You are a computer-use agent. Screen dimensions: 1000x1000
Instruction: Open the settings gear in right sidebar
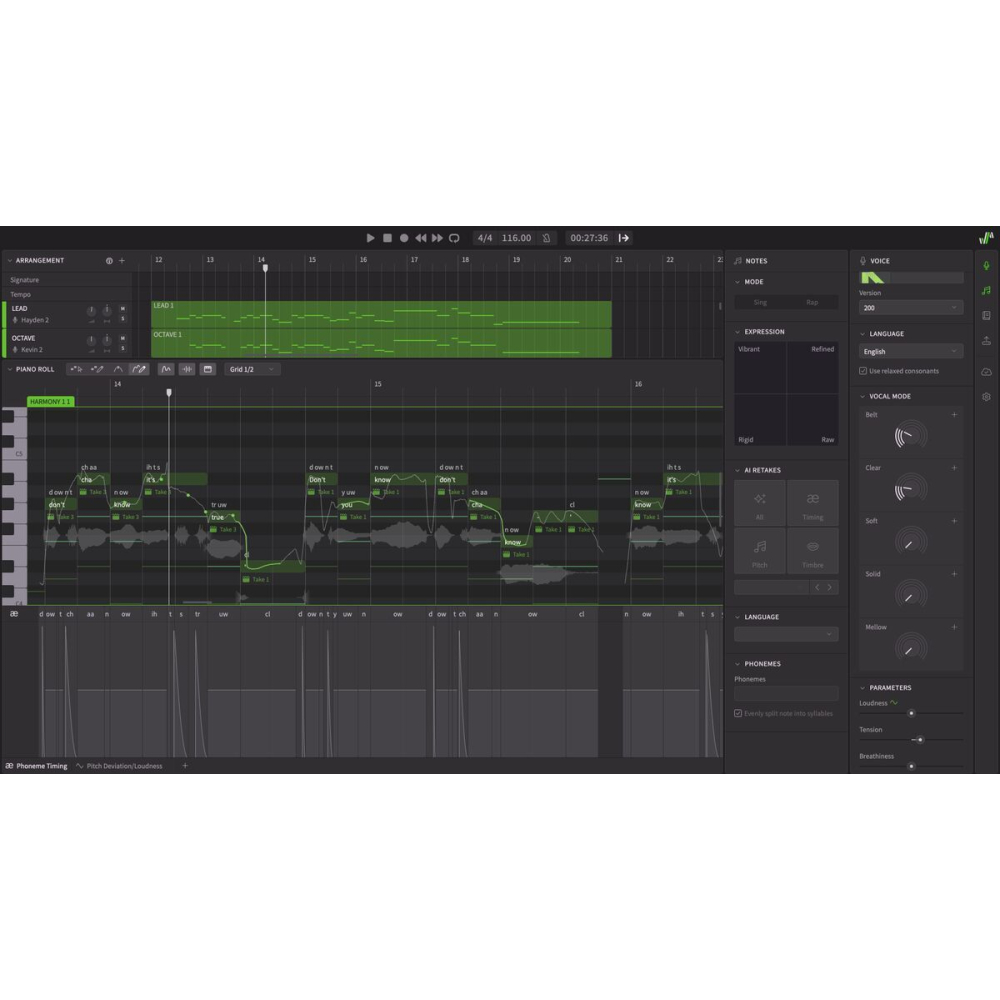[986, 396]
